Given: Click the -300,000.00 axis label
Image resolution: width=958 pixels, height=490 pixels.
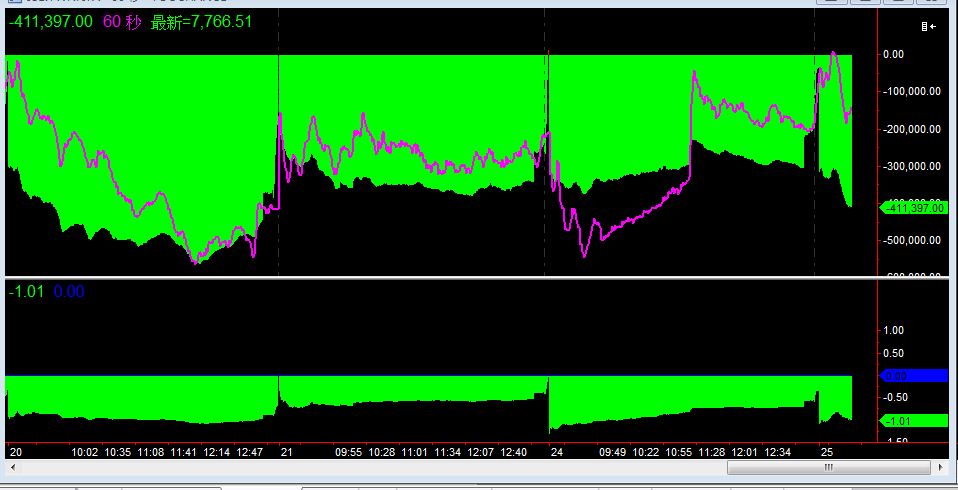Looking at the screenshot, I should (911, 166).
